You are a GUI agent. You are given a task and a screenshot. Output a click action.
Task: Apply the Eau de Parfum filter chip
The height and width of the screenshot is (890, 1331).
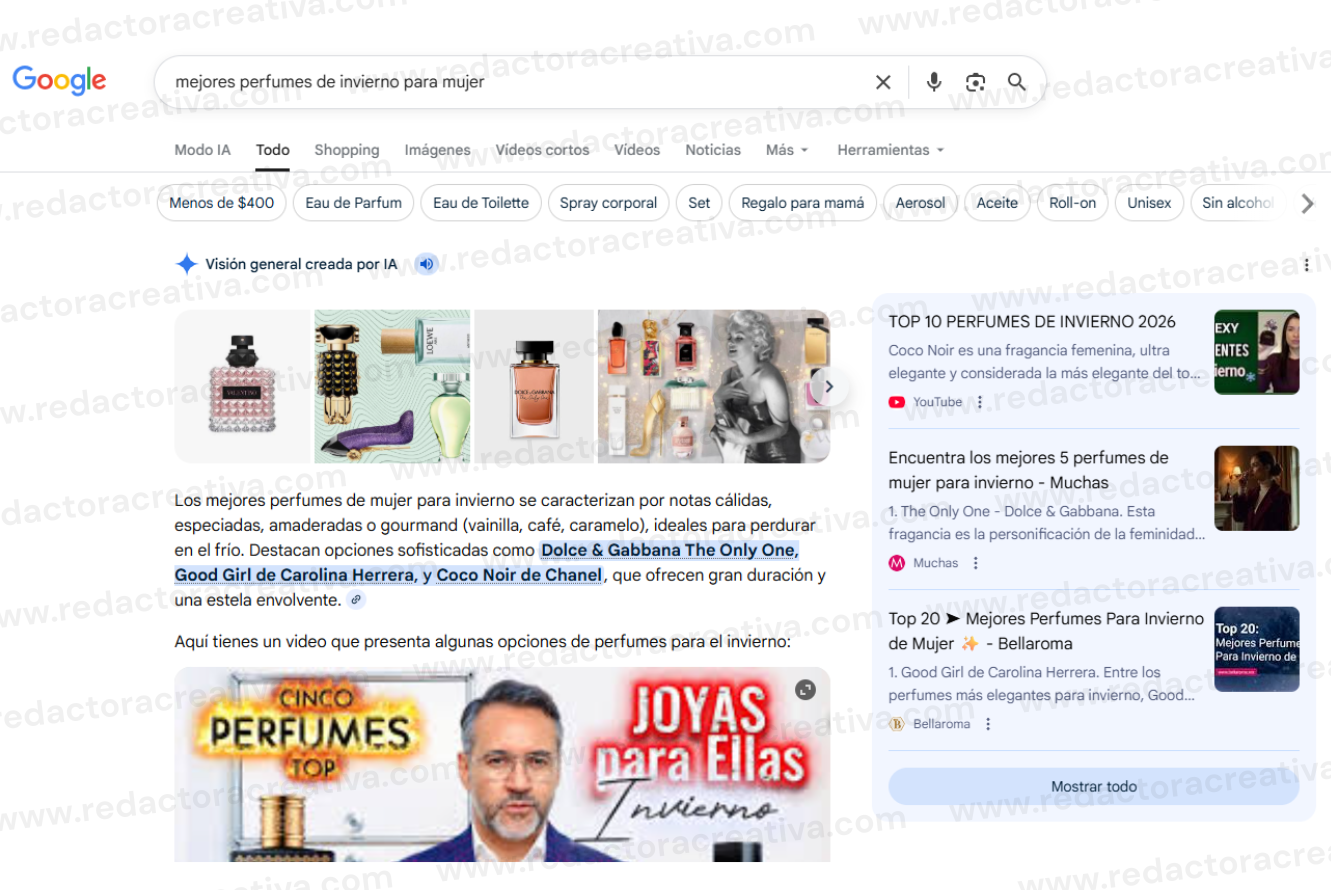tap(354, 203)
